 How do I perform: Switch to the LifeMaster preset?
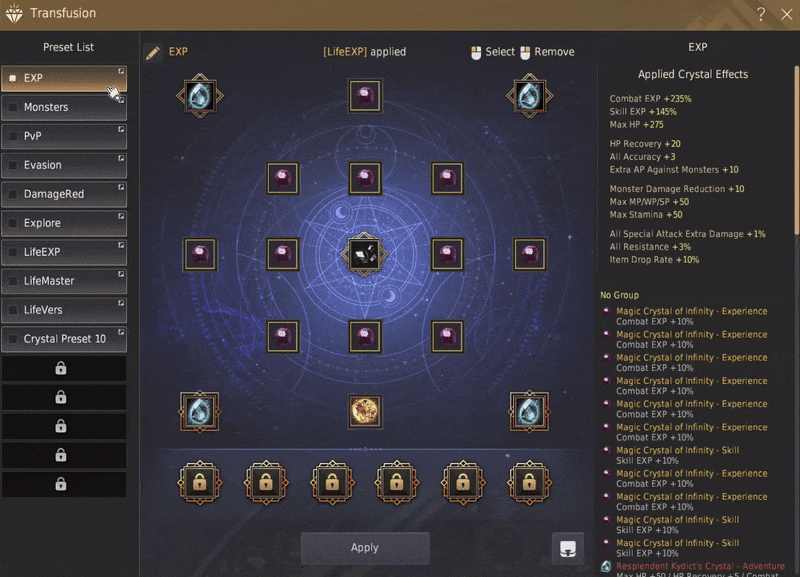coord(64,281)
